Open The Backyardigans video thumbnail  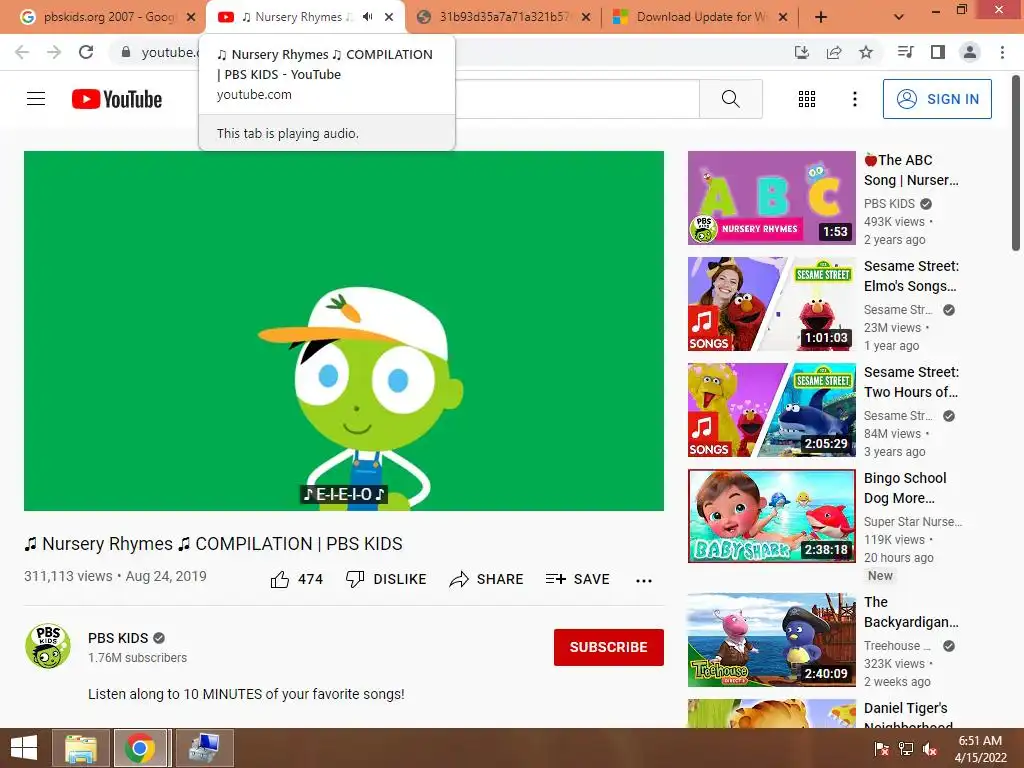(x=771, y=640)
